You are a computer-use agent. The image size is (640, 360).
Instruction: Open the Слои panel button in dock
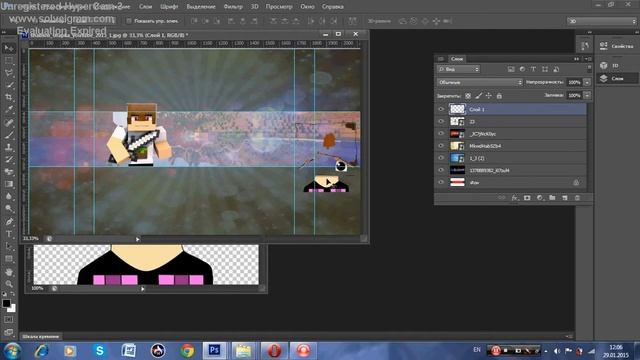click(616, 78)
